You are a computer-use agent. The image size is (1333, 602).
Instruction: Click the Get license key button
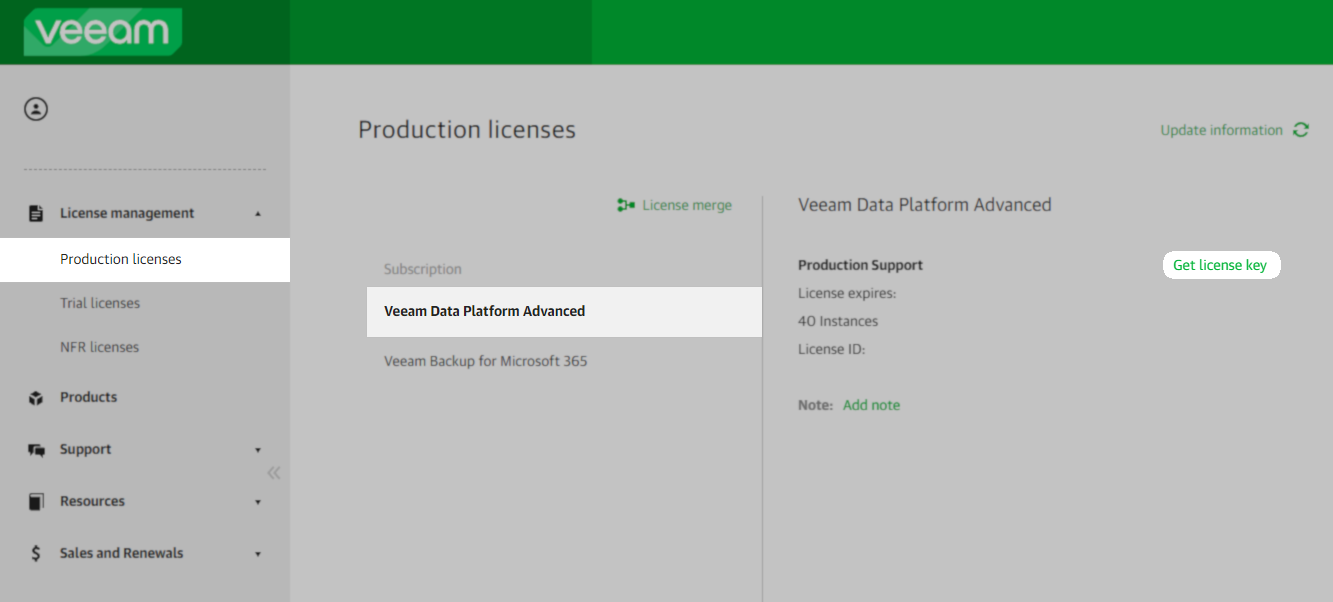[1221, 265]
